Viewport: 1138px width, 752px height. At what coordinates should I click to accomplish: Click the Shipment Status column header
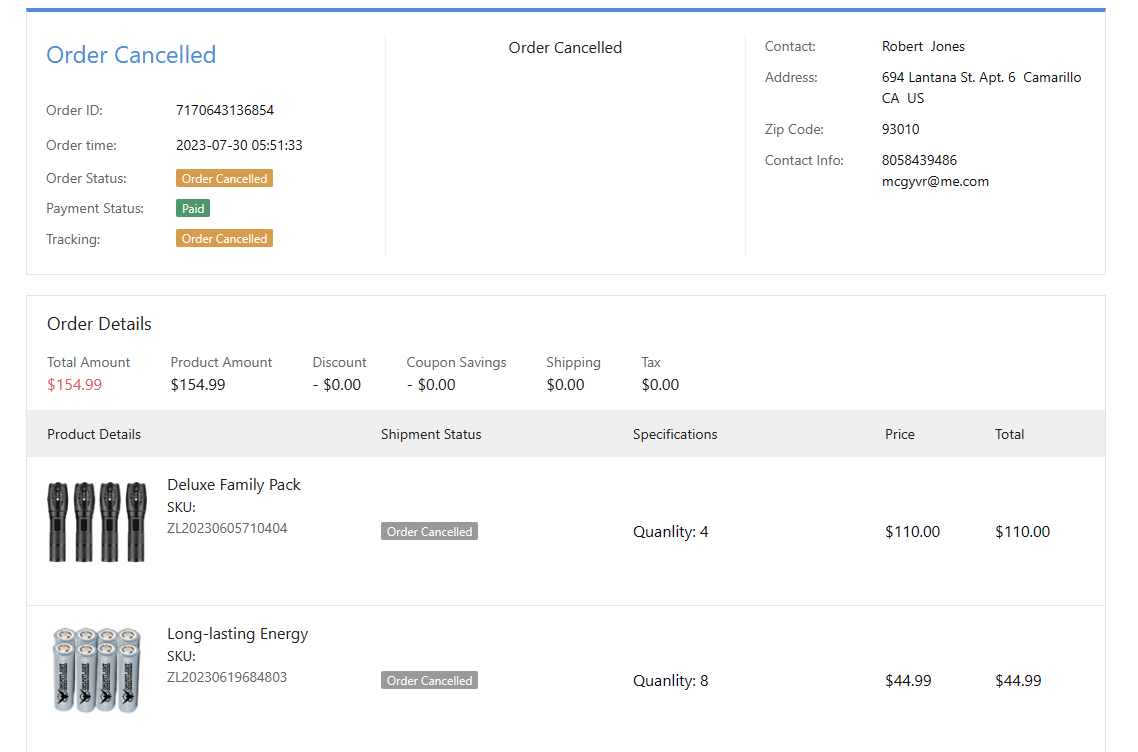tap(431, 435)
